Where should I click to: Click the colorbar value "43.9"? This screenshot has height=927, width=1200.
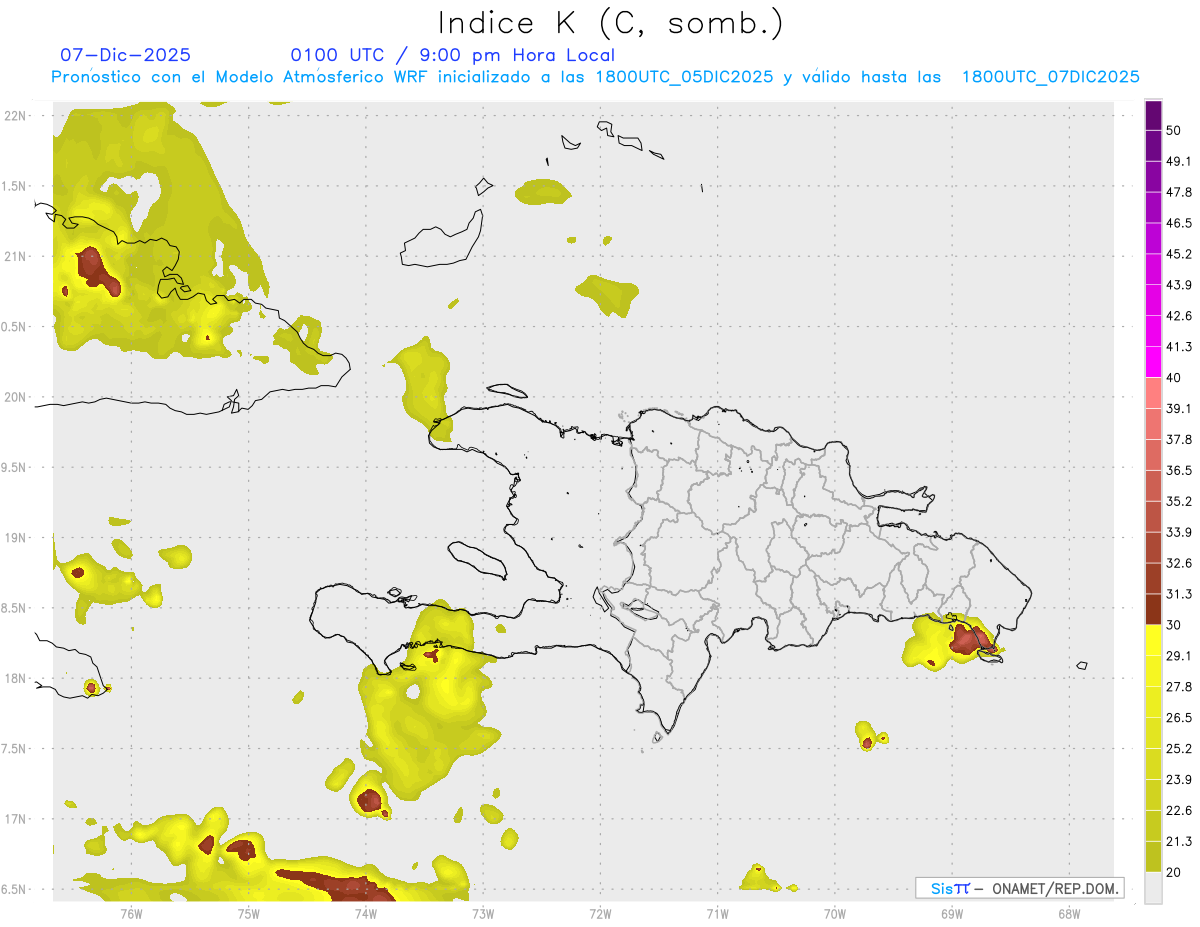1179,286
